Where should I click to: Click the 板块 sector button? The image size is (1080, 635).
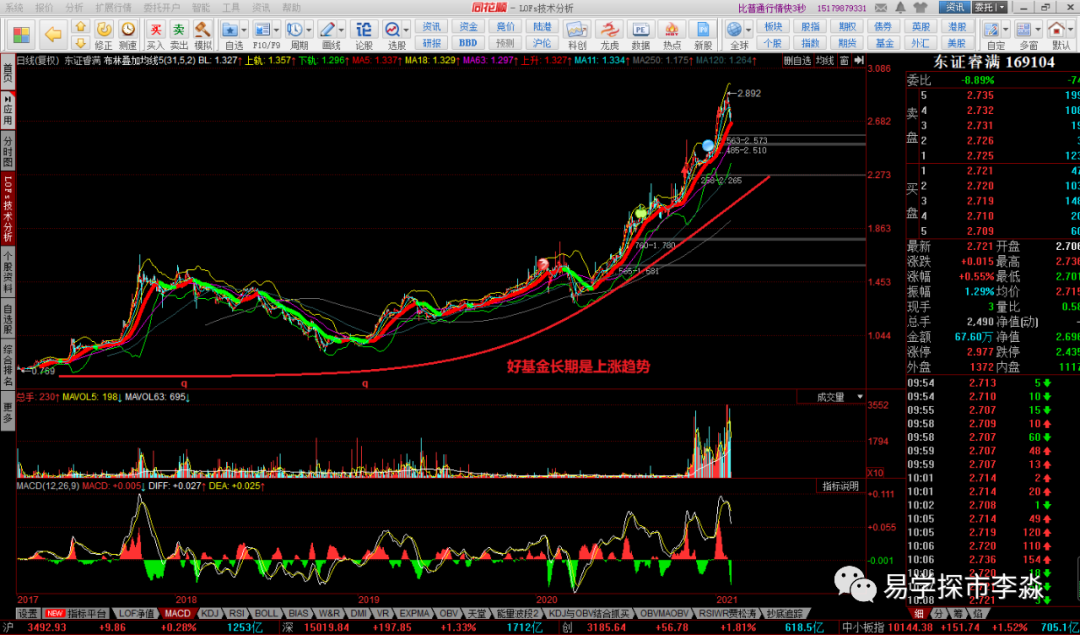click(773, 26)
